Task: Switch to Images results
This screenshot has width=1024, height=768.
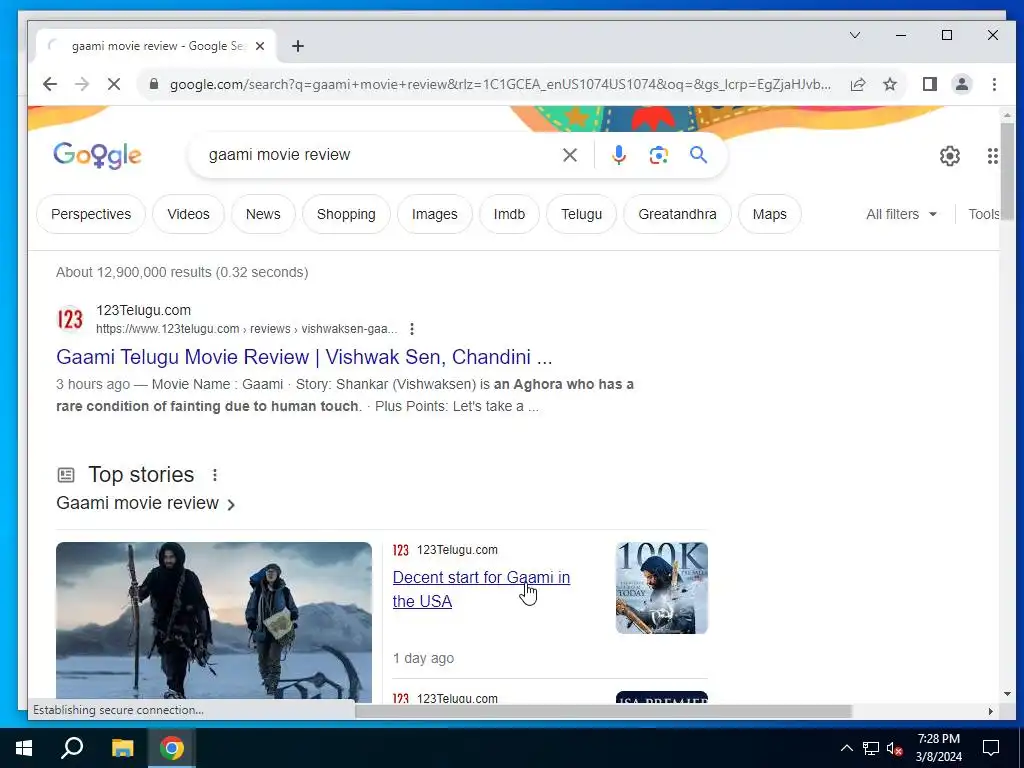Action: click(434, 214)
